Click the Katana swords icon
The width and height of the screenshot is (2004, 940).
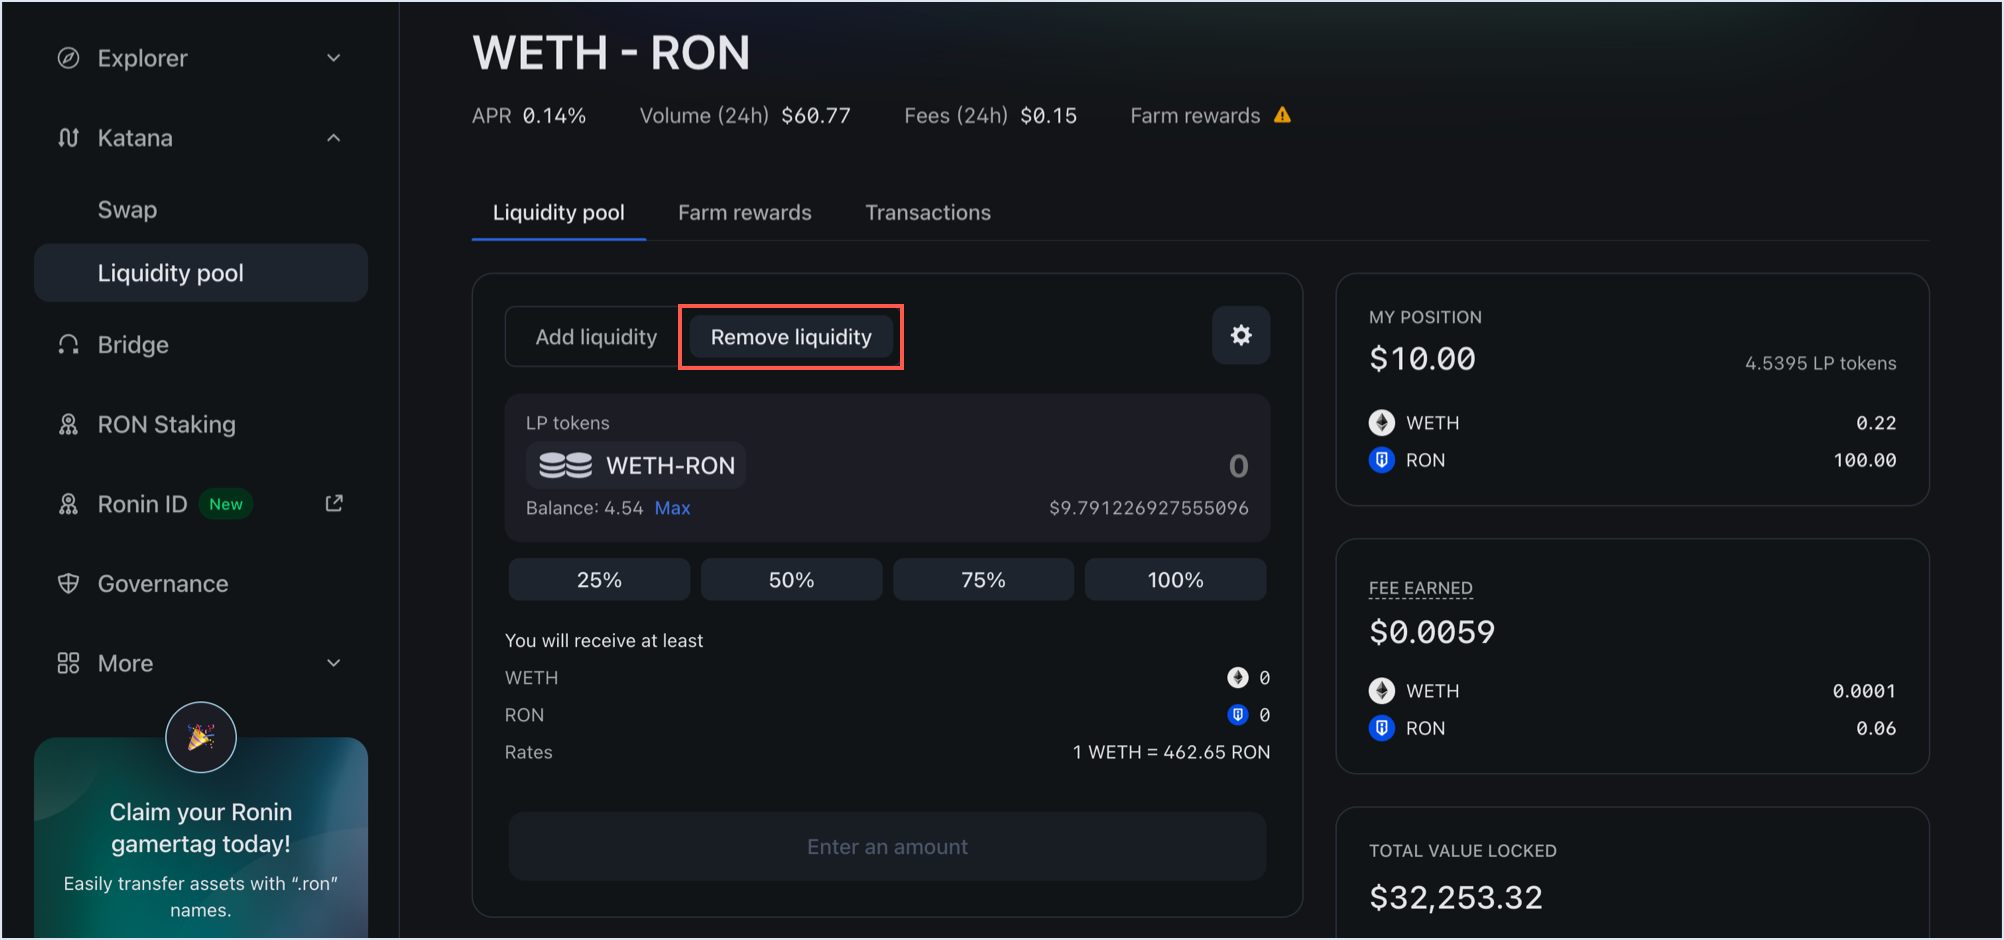pyautogui.click(x=68, y=138)
